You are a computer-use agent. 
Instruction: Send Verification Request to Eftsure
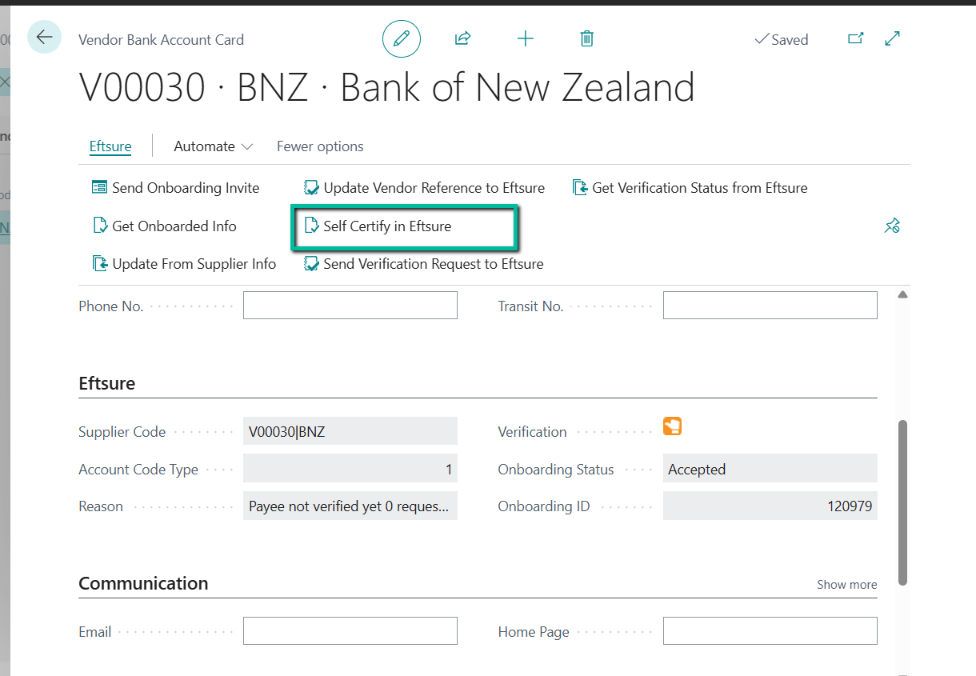pos(423,264)
